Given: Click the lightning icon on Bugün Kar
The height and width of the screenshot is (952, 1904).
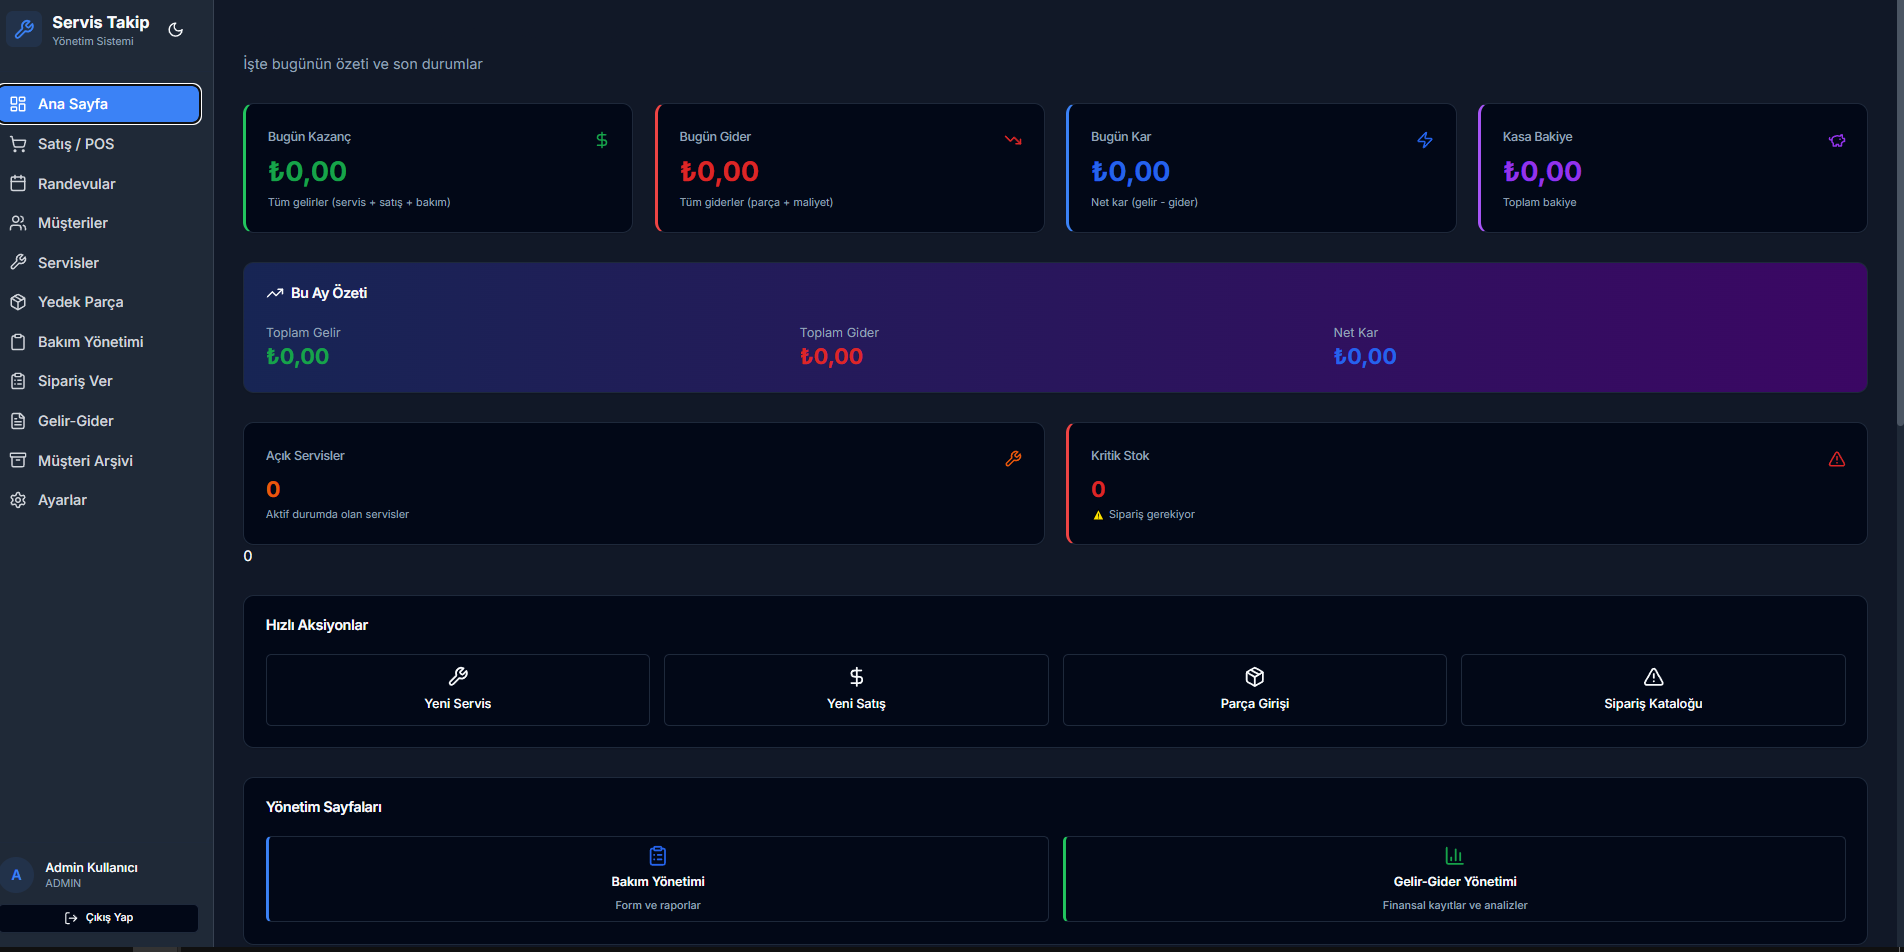Looking at the screenshot, I should (x=1425, y=140).
